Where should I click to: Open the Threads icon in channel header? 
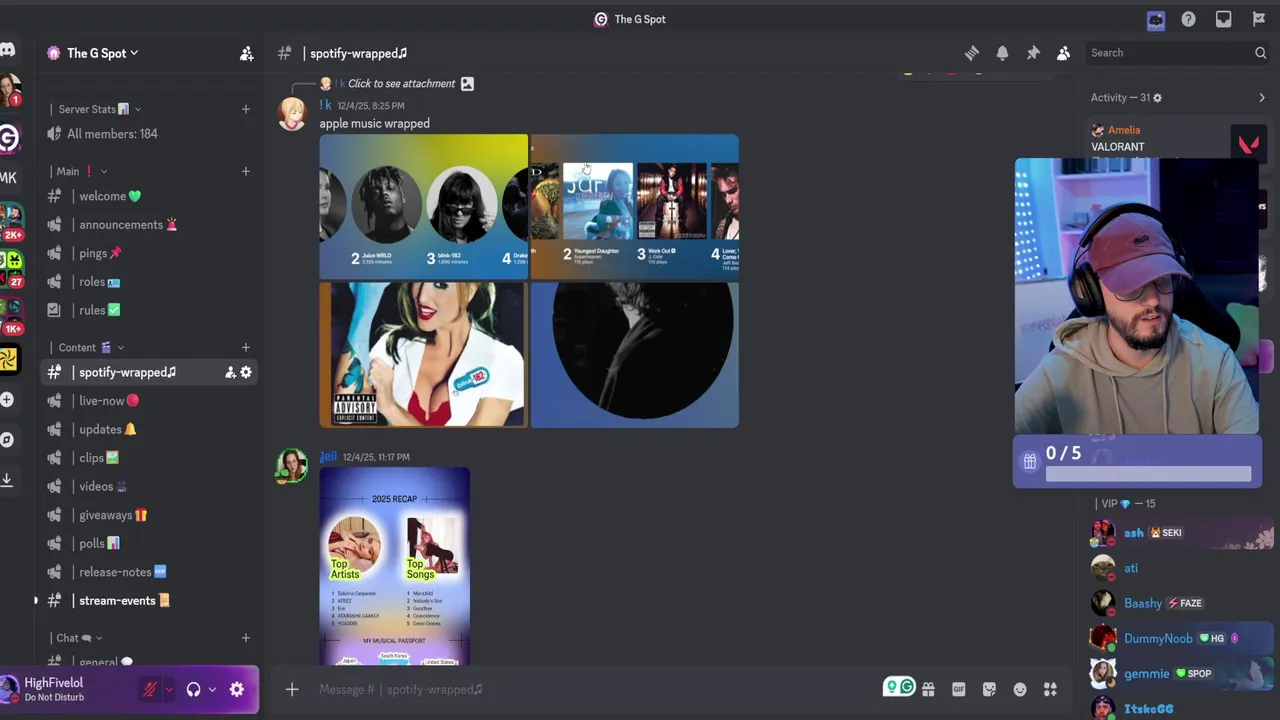point(971,53)
